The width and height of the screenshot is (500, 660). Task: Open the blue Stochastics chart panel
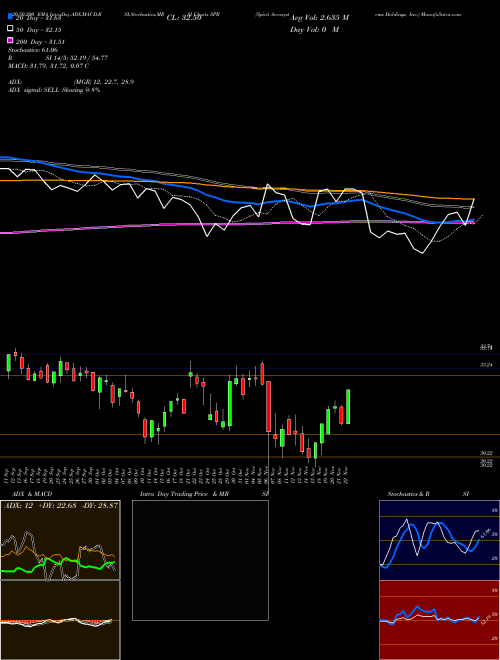click(x=439, y=540)
